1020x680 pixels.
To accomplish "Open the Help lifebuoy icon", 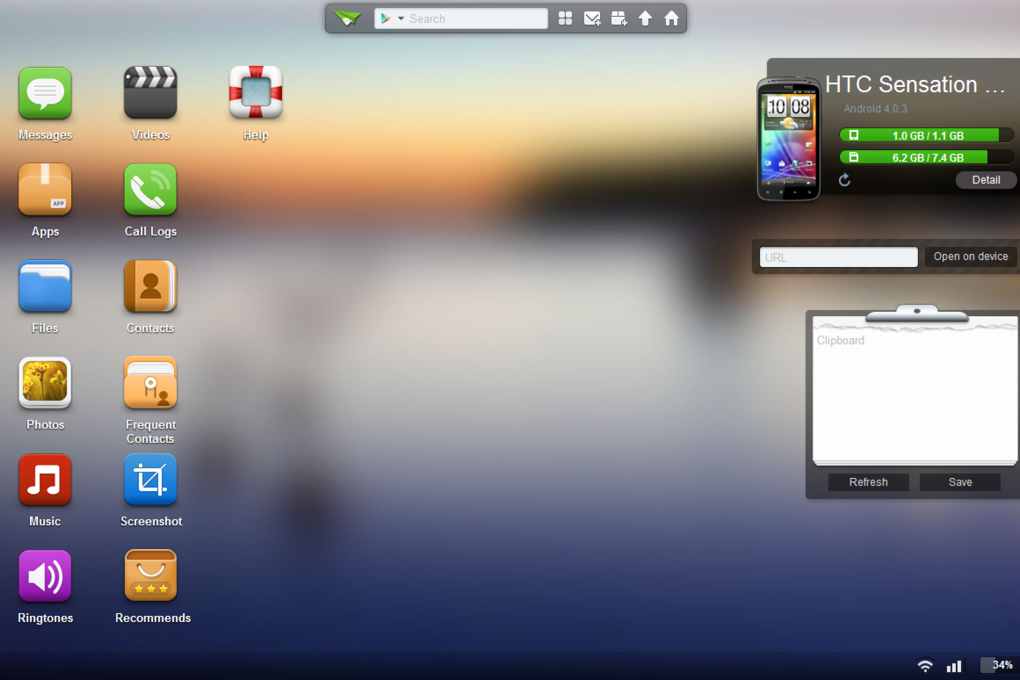I will click(256, 92).
